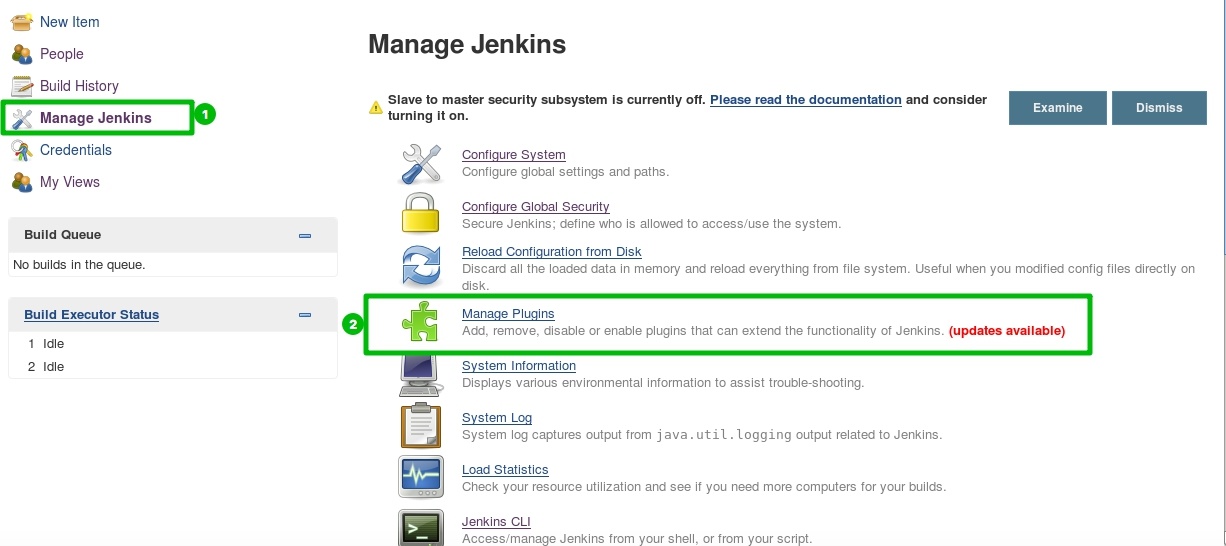
Task: Open the System Log link
Action: [497, 418]
